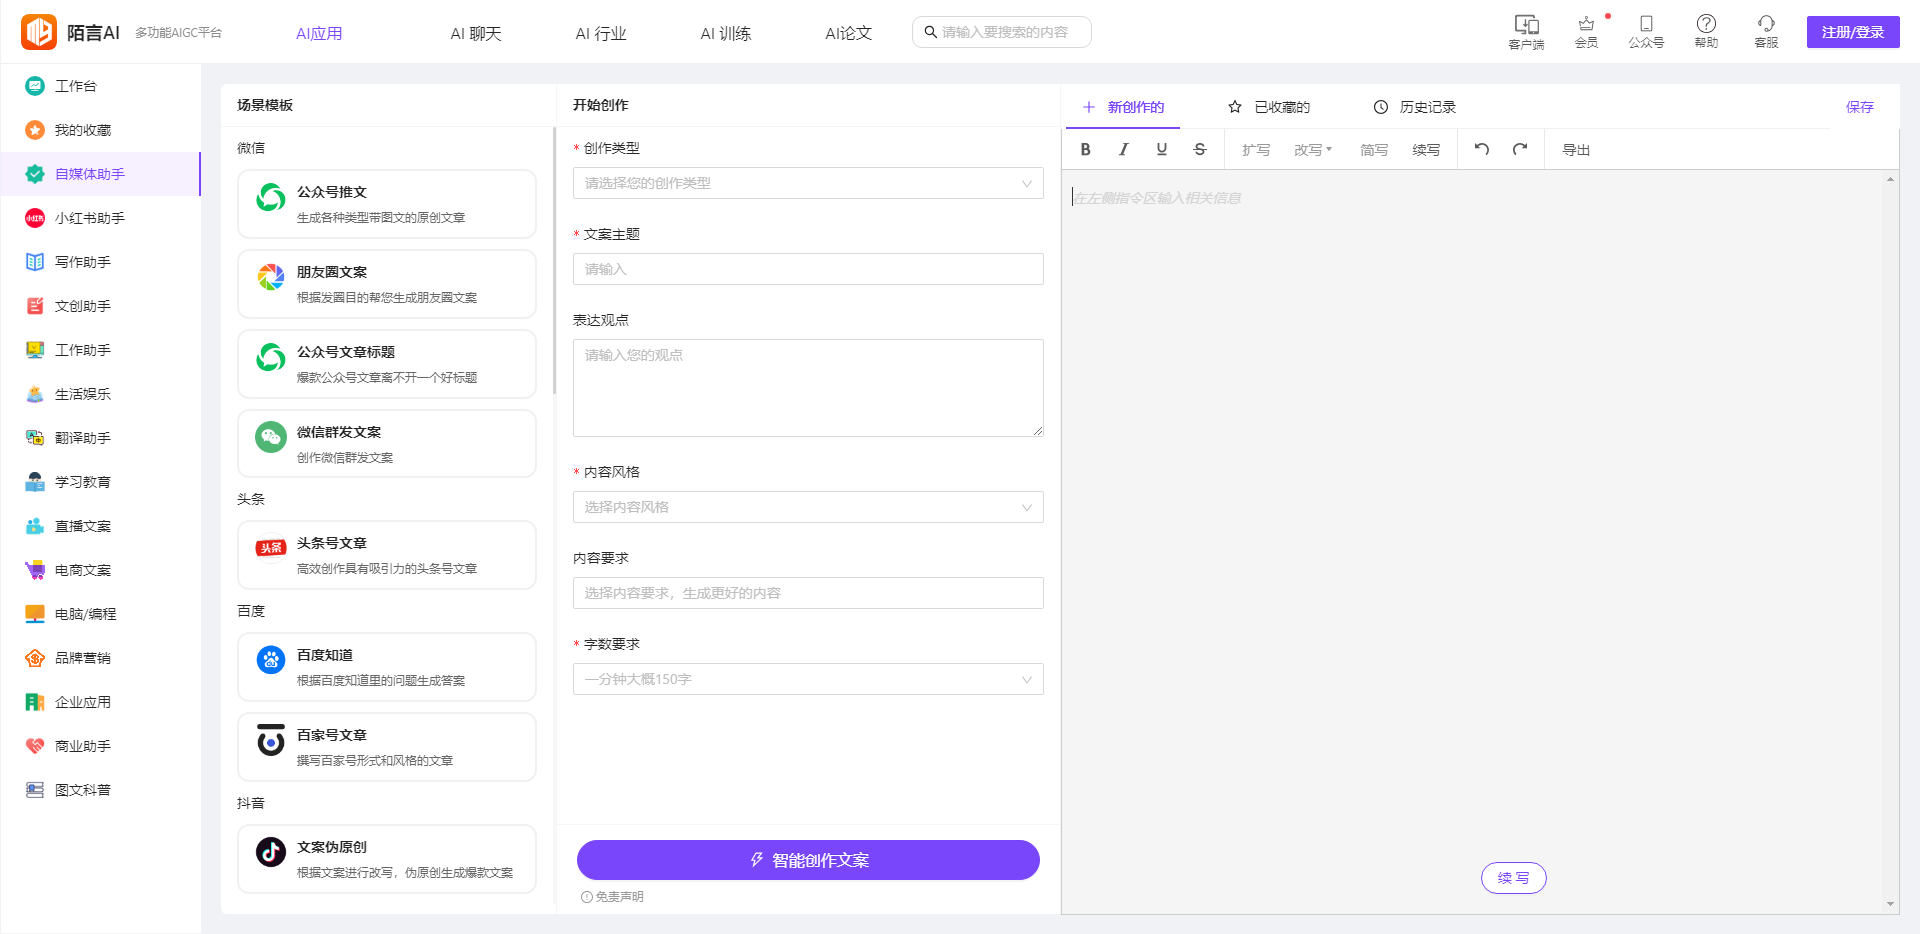Viewport: 1920px width, 934px height.
Task: Select 商业助手 in the sidebar
Action: coord(100,746)
